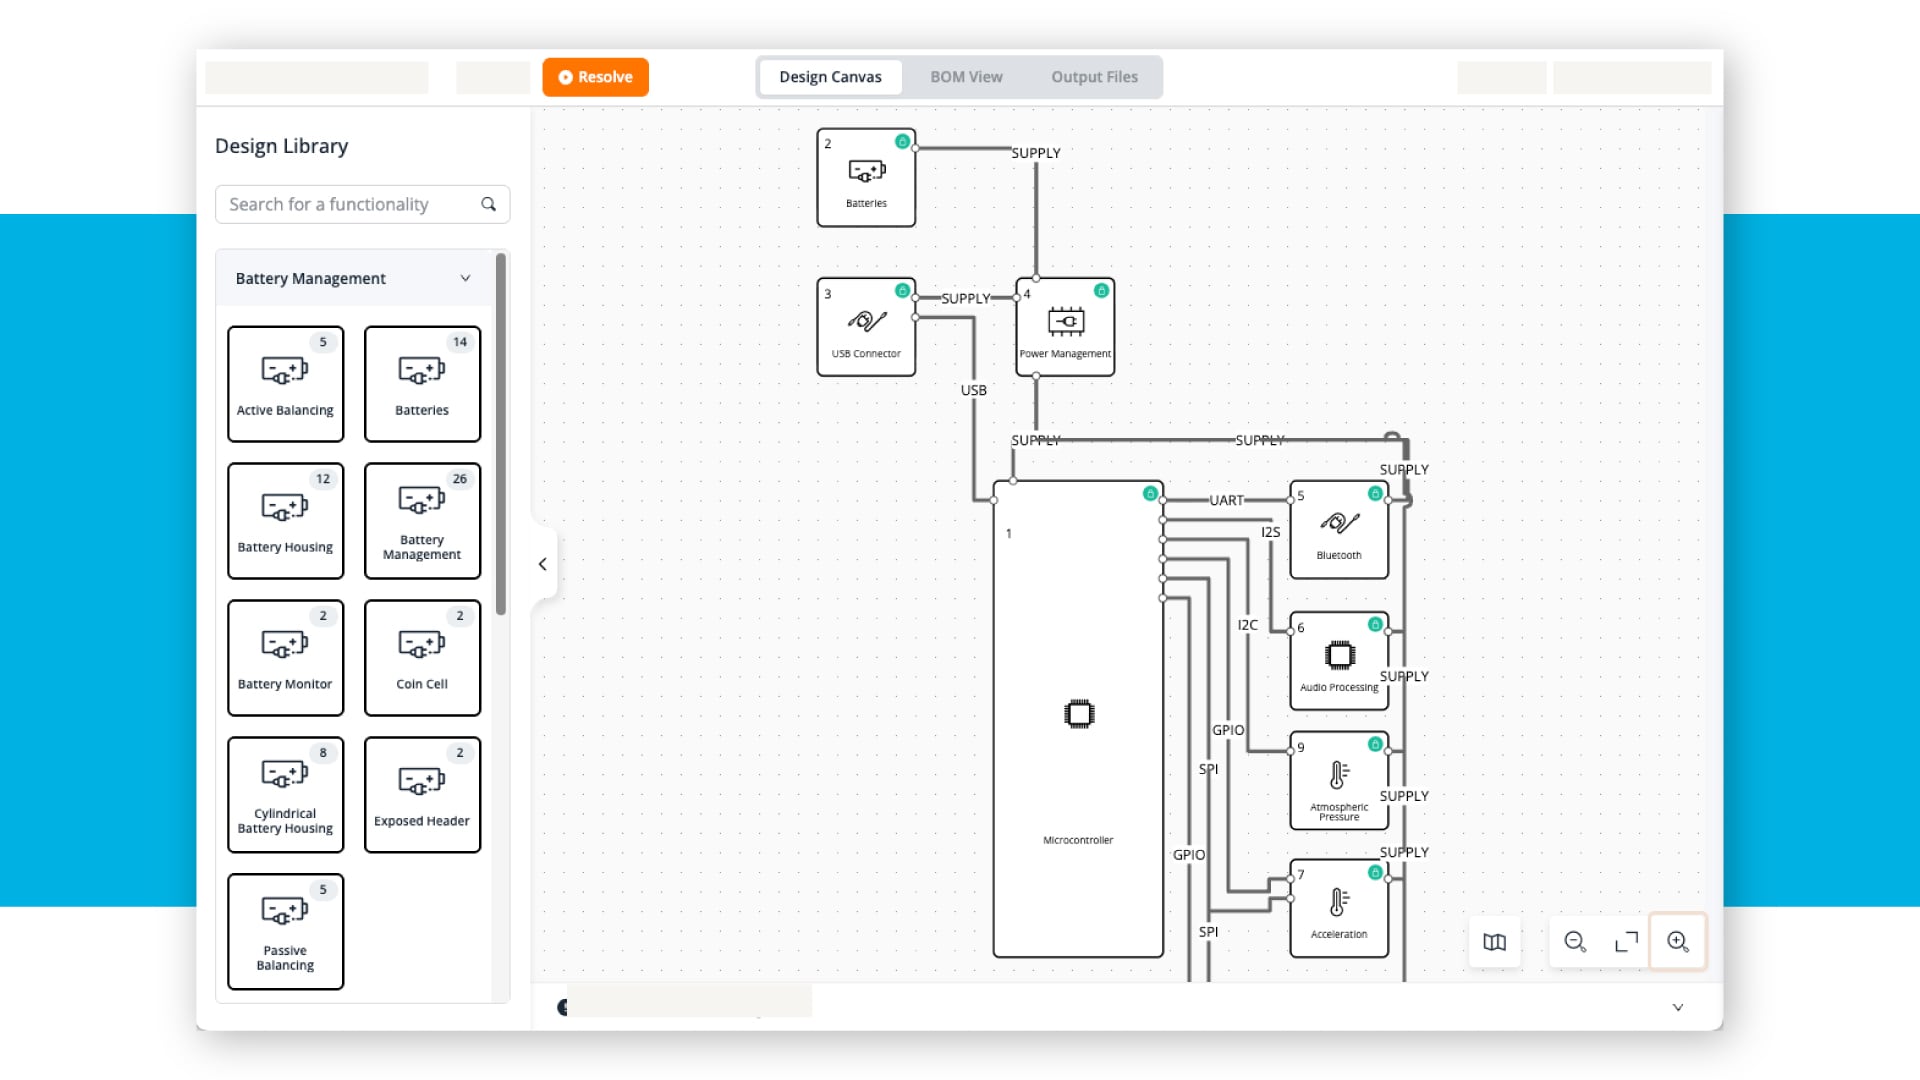Click the search magnifier in library
Image resolution: width=1920 pixels, height=1080 pixels.
488,204
